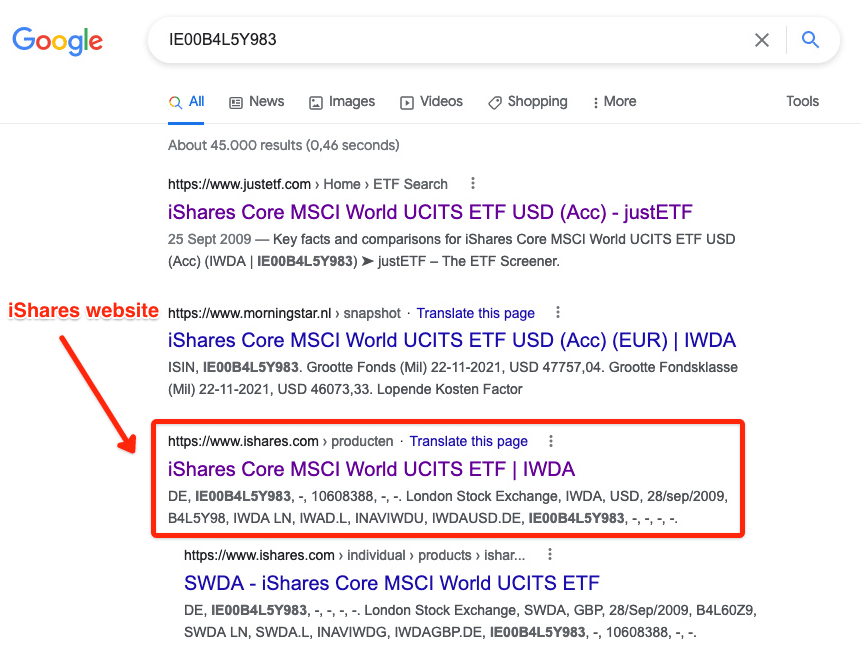This screenshot has height=669, width=861.
Task: Click the Google logo
Action: tap(57, 41)
